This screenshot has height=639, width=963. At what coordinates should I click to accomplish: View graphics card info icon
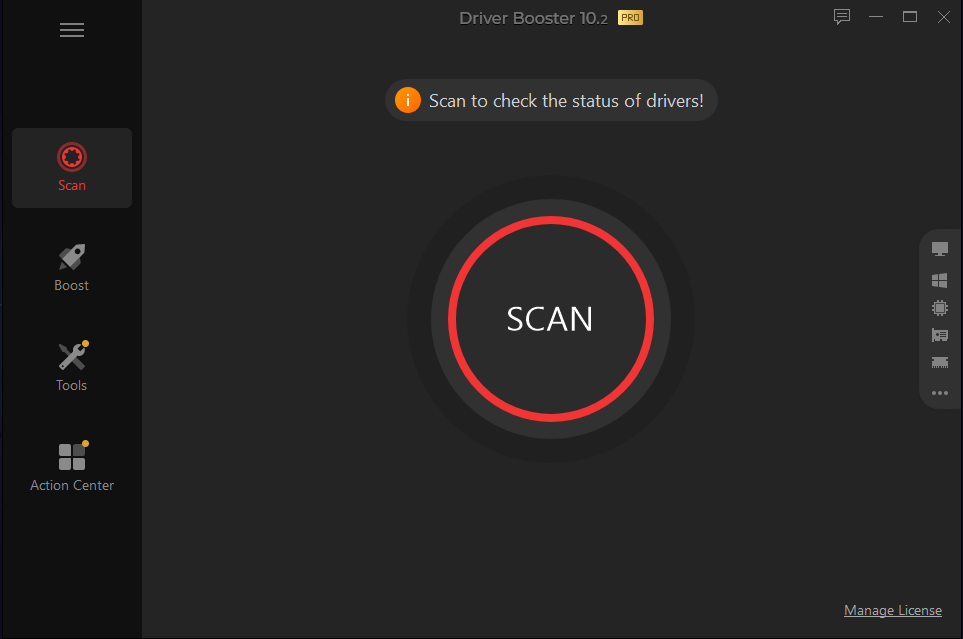click(940, 335)
